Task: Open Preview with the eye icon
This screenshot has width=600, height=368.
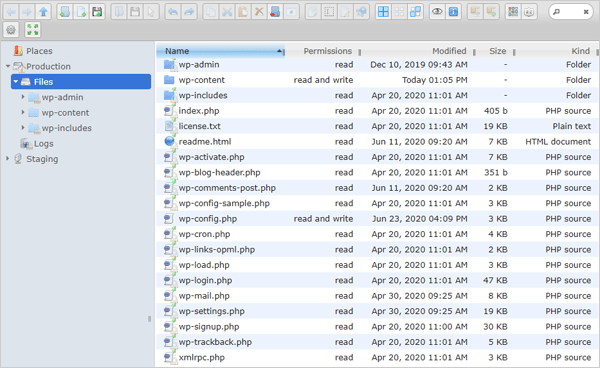Action: 437,12
